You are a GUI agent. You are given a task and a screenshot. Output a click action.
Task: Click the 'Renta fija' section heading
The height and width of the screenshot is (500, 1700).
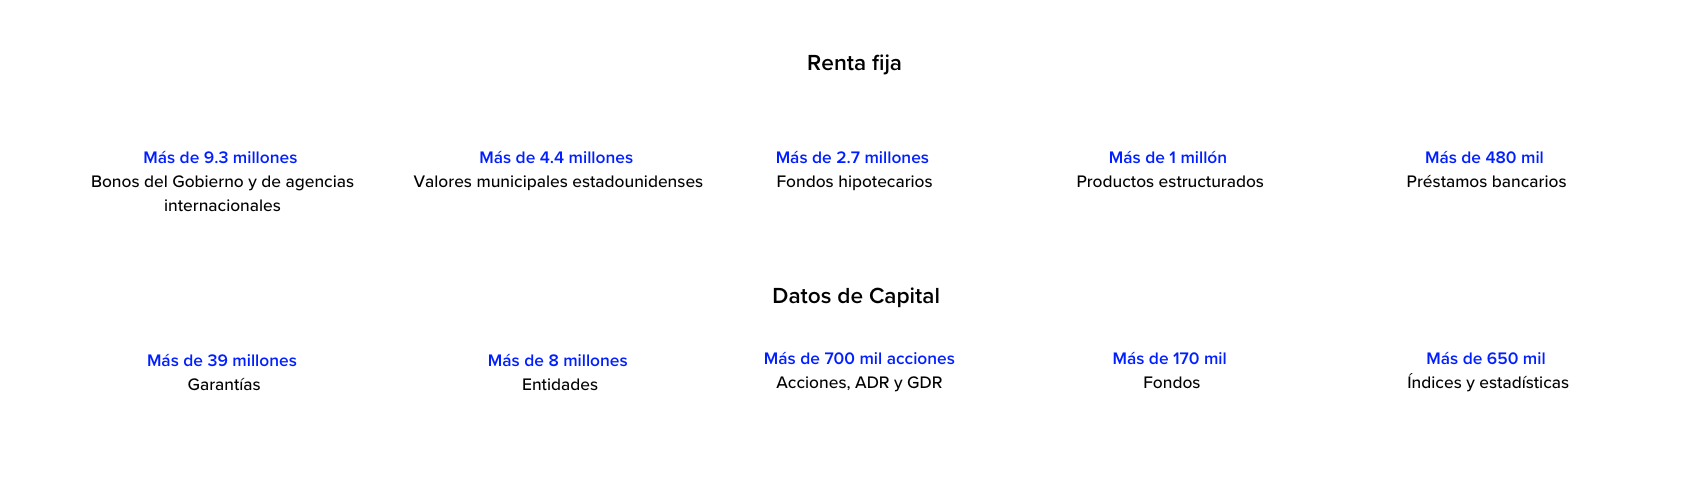(x=854, y=63)
